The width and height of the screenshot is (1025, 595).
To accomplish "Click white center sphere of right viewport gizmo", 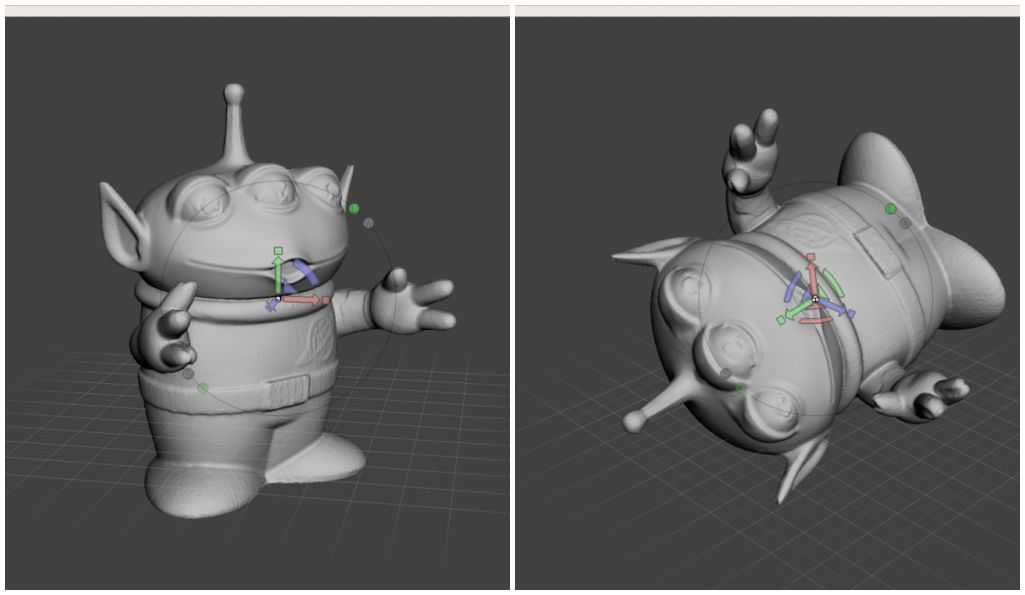I will click(815, 299).
